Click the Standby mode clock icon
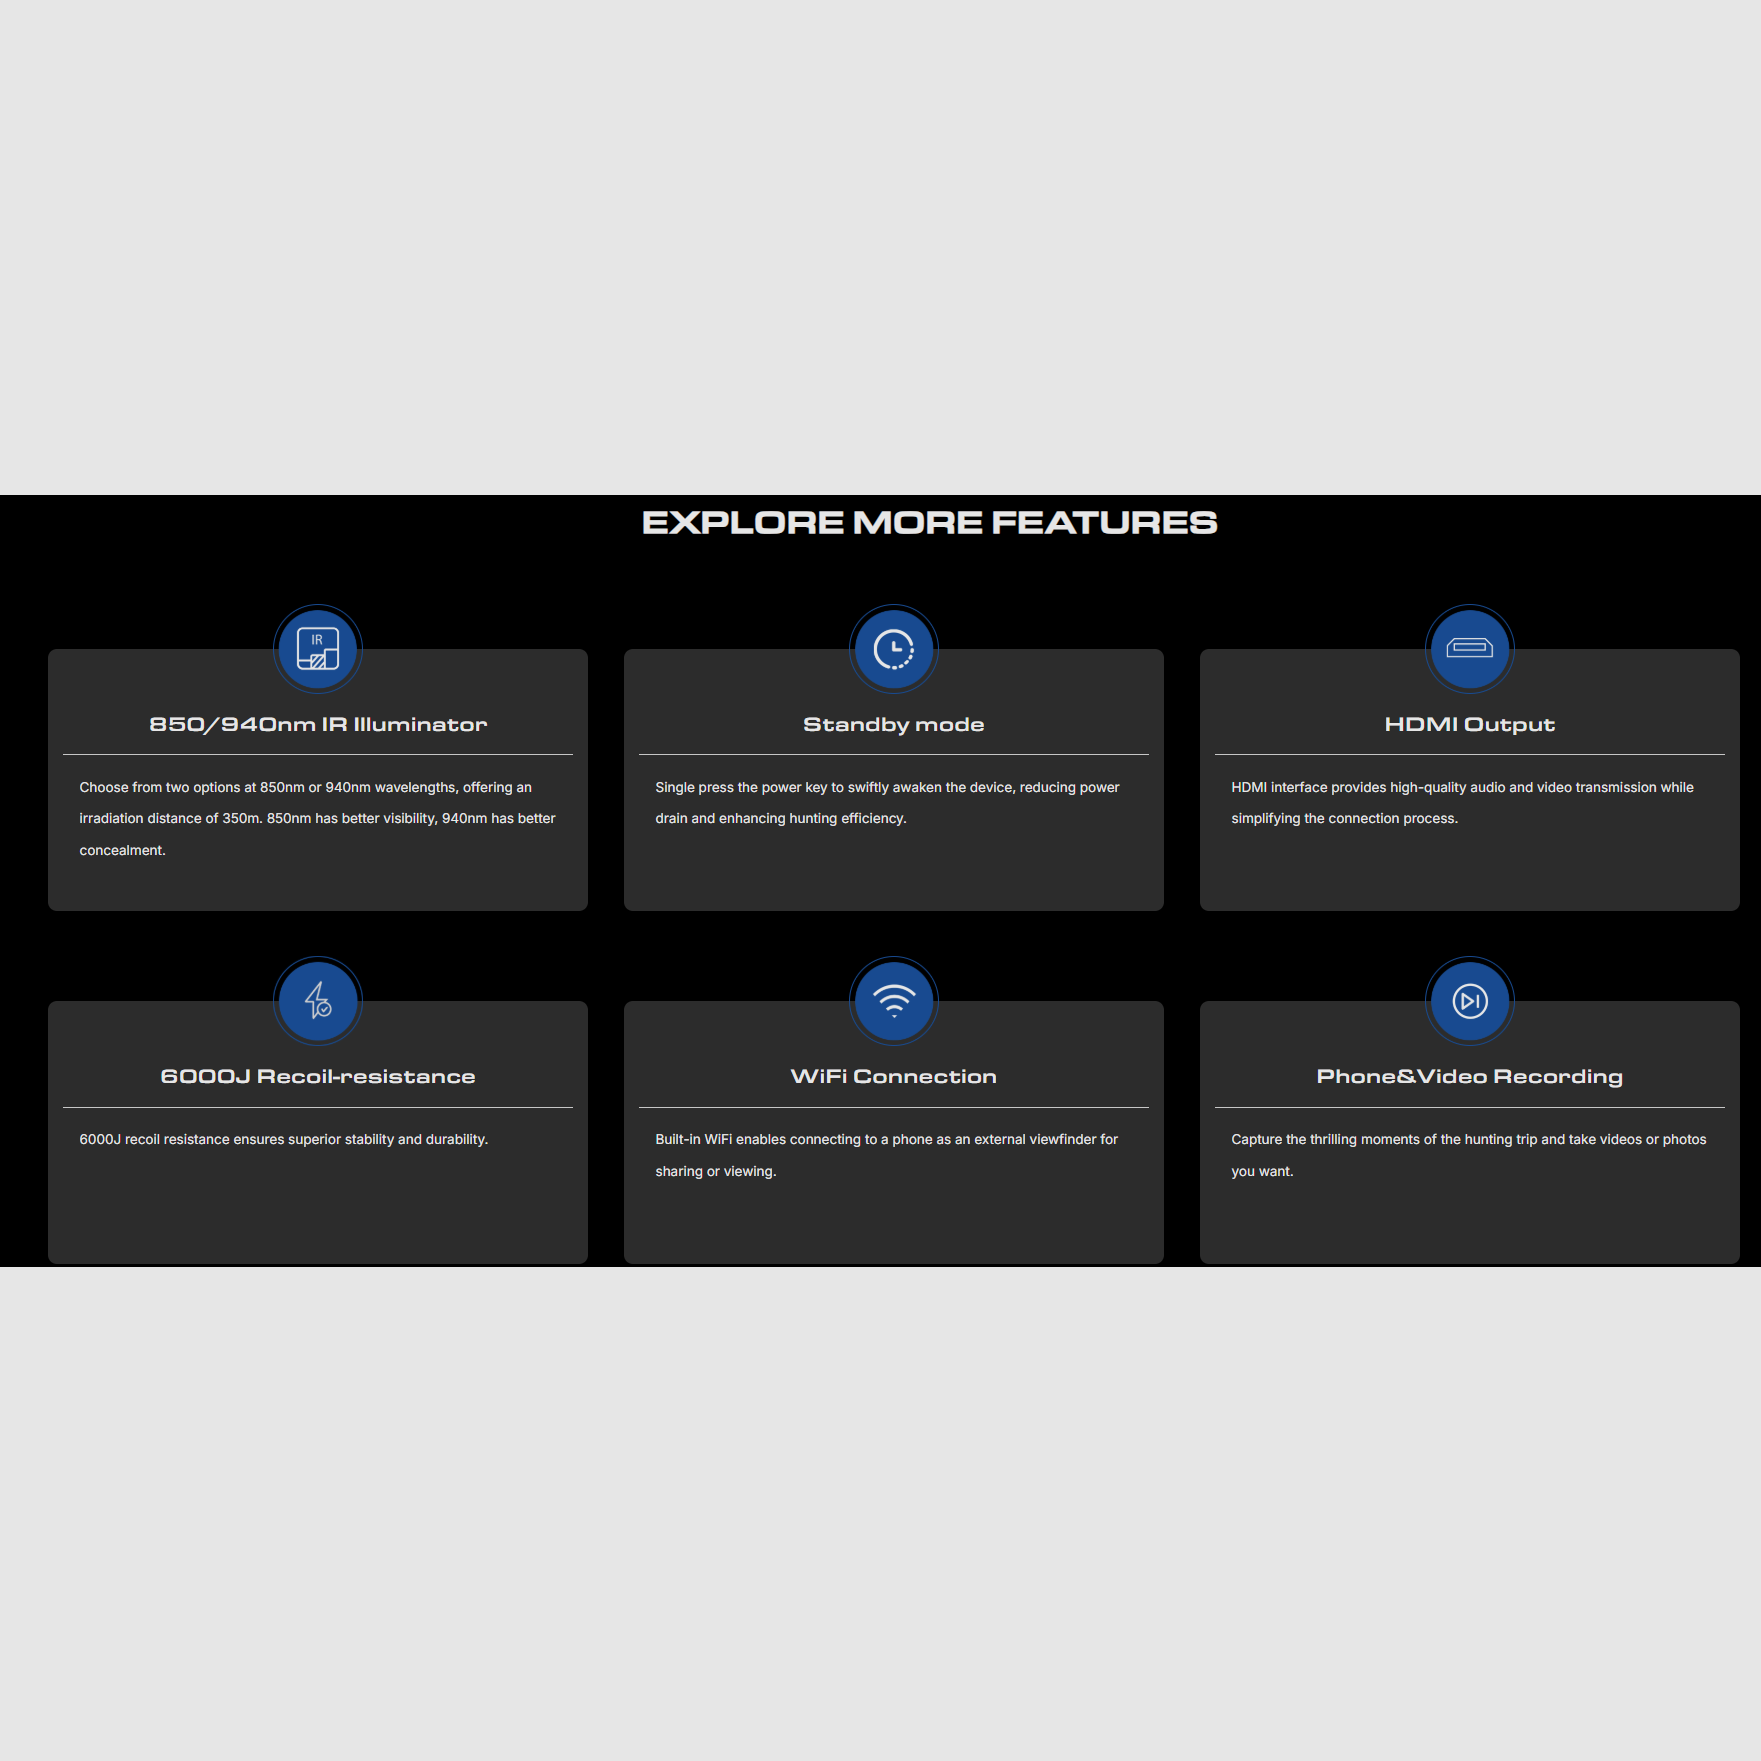1761x1761 pixels. pyautogui.click(x=894, y=649)
